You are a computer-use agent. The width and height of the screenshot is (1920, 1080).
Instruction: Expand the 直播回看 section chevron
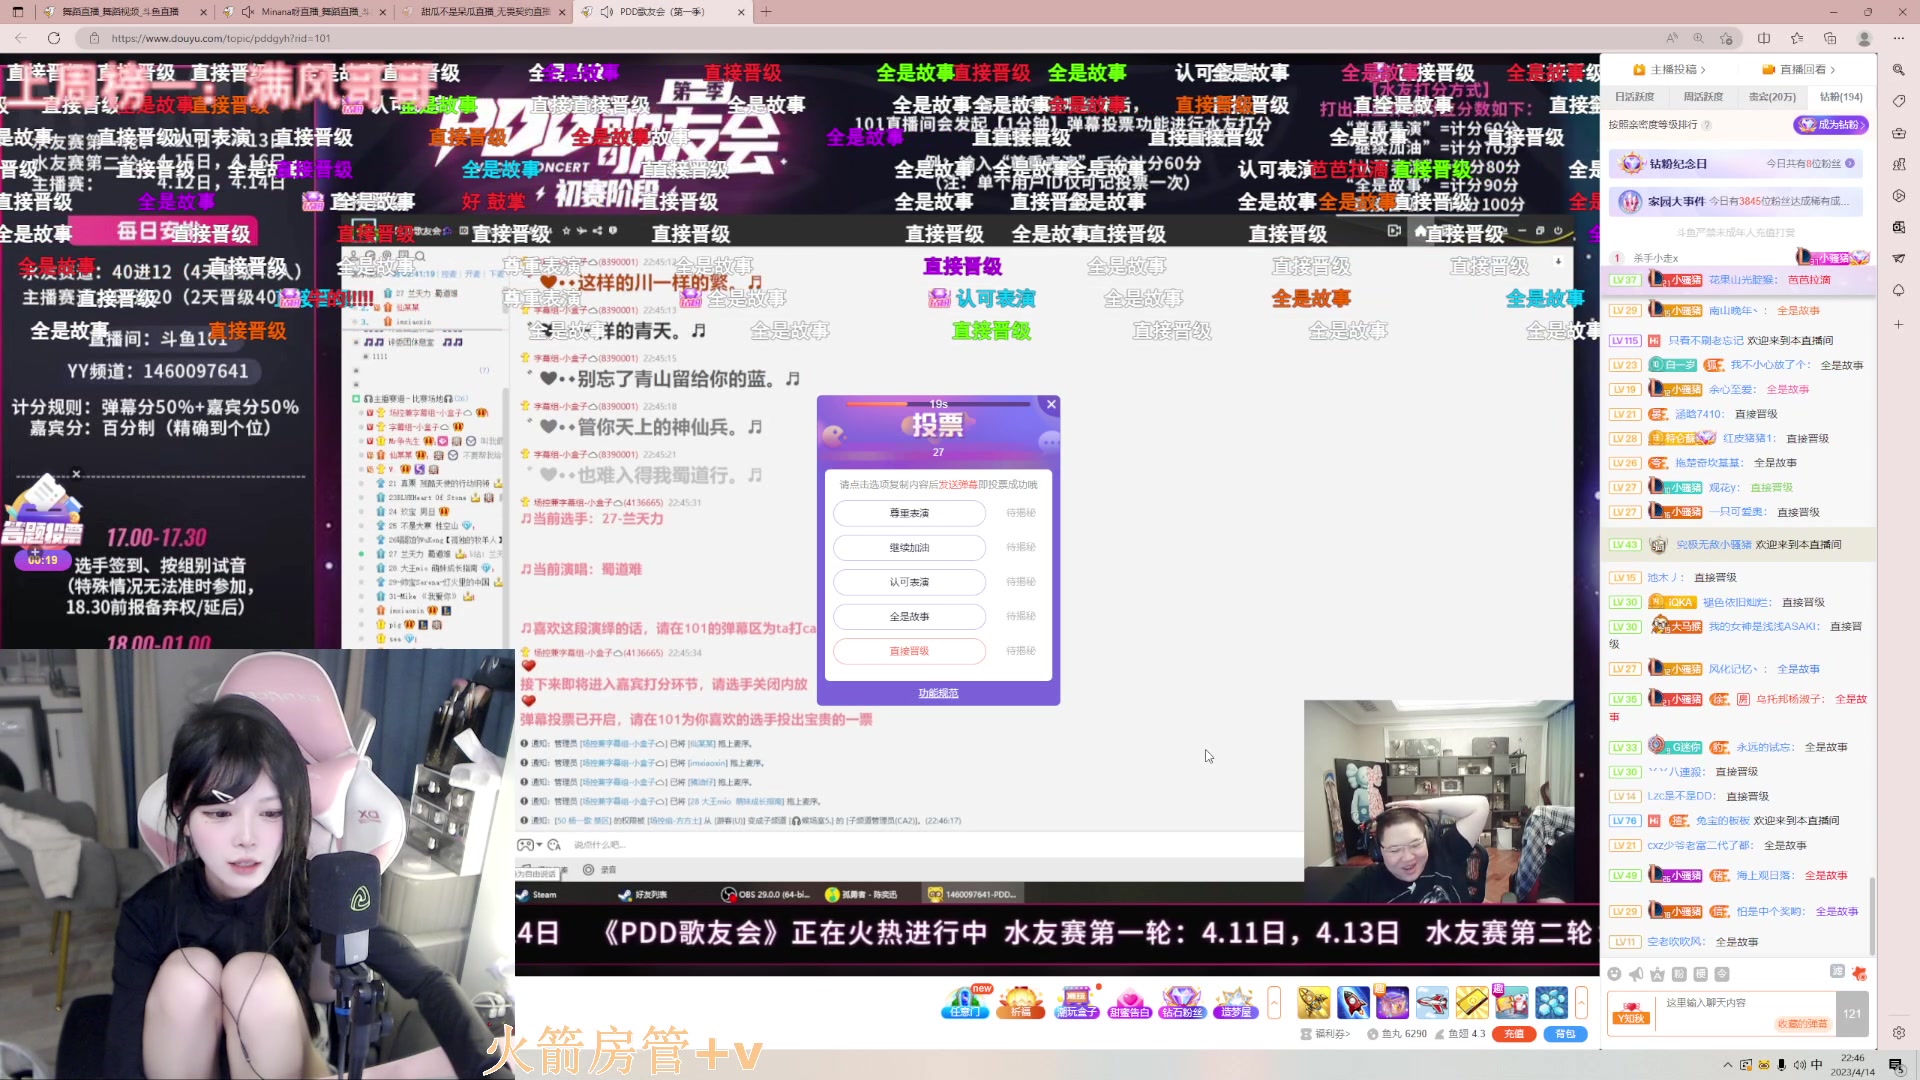coord(1833,70)
